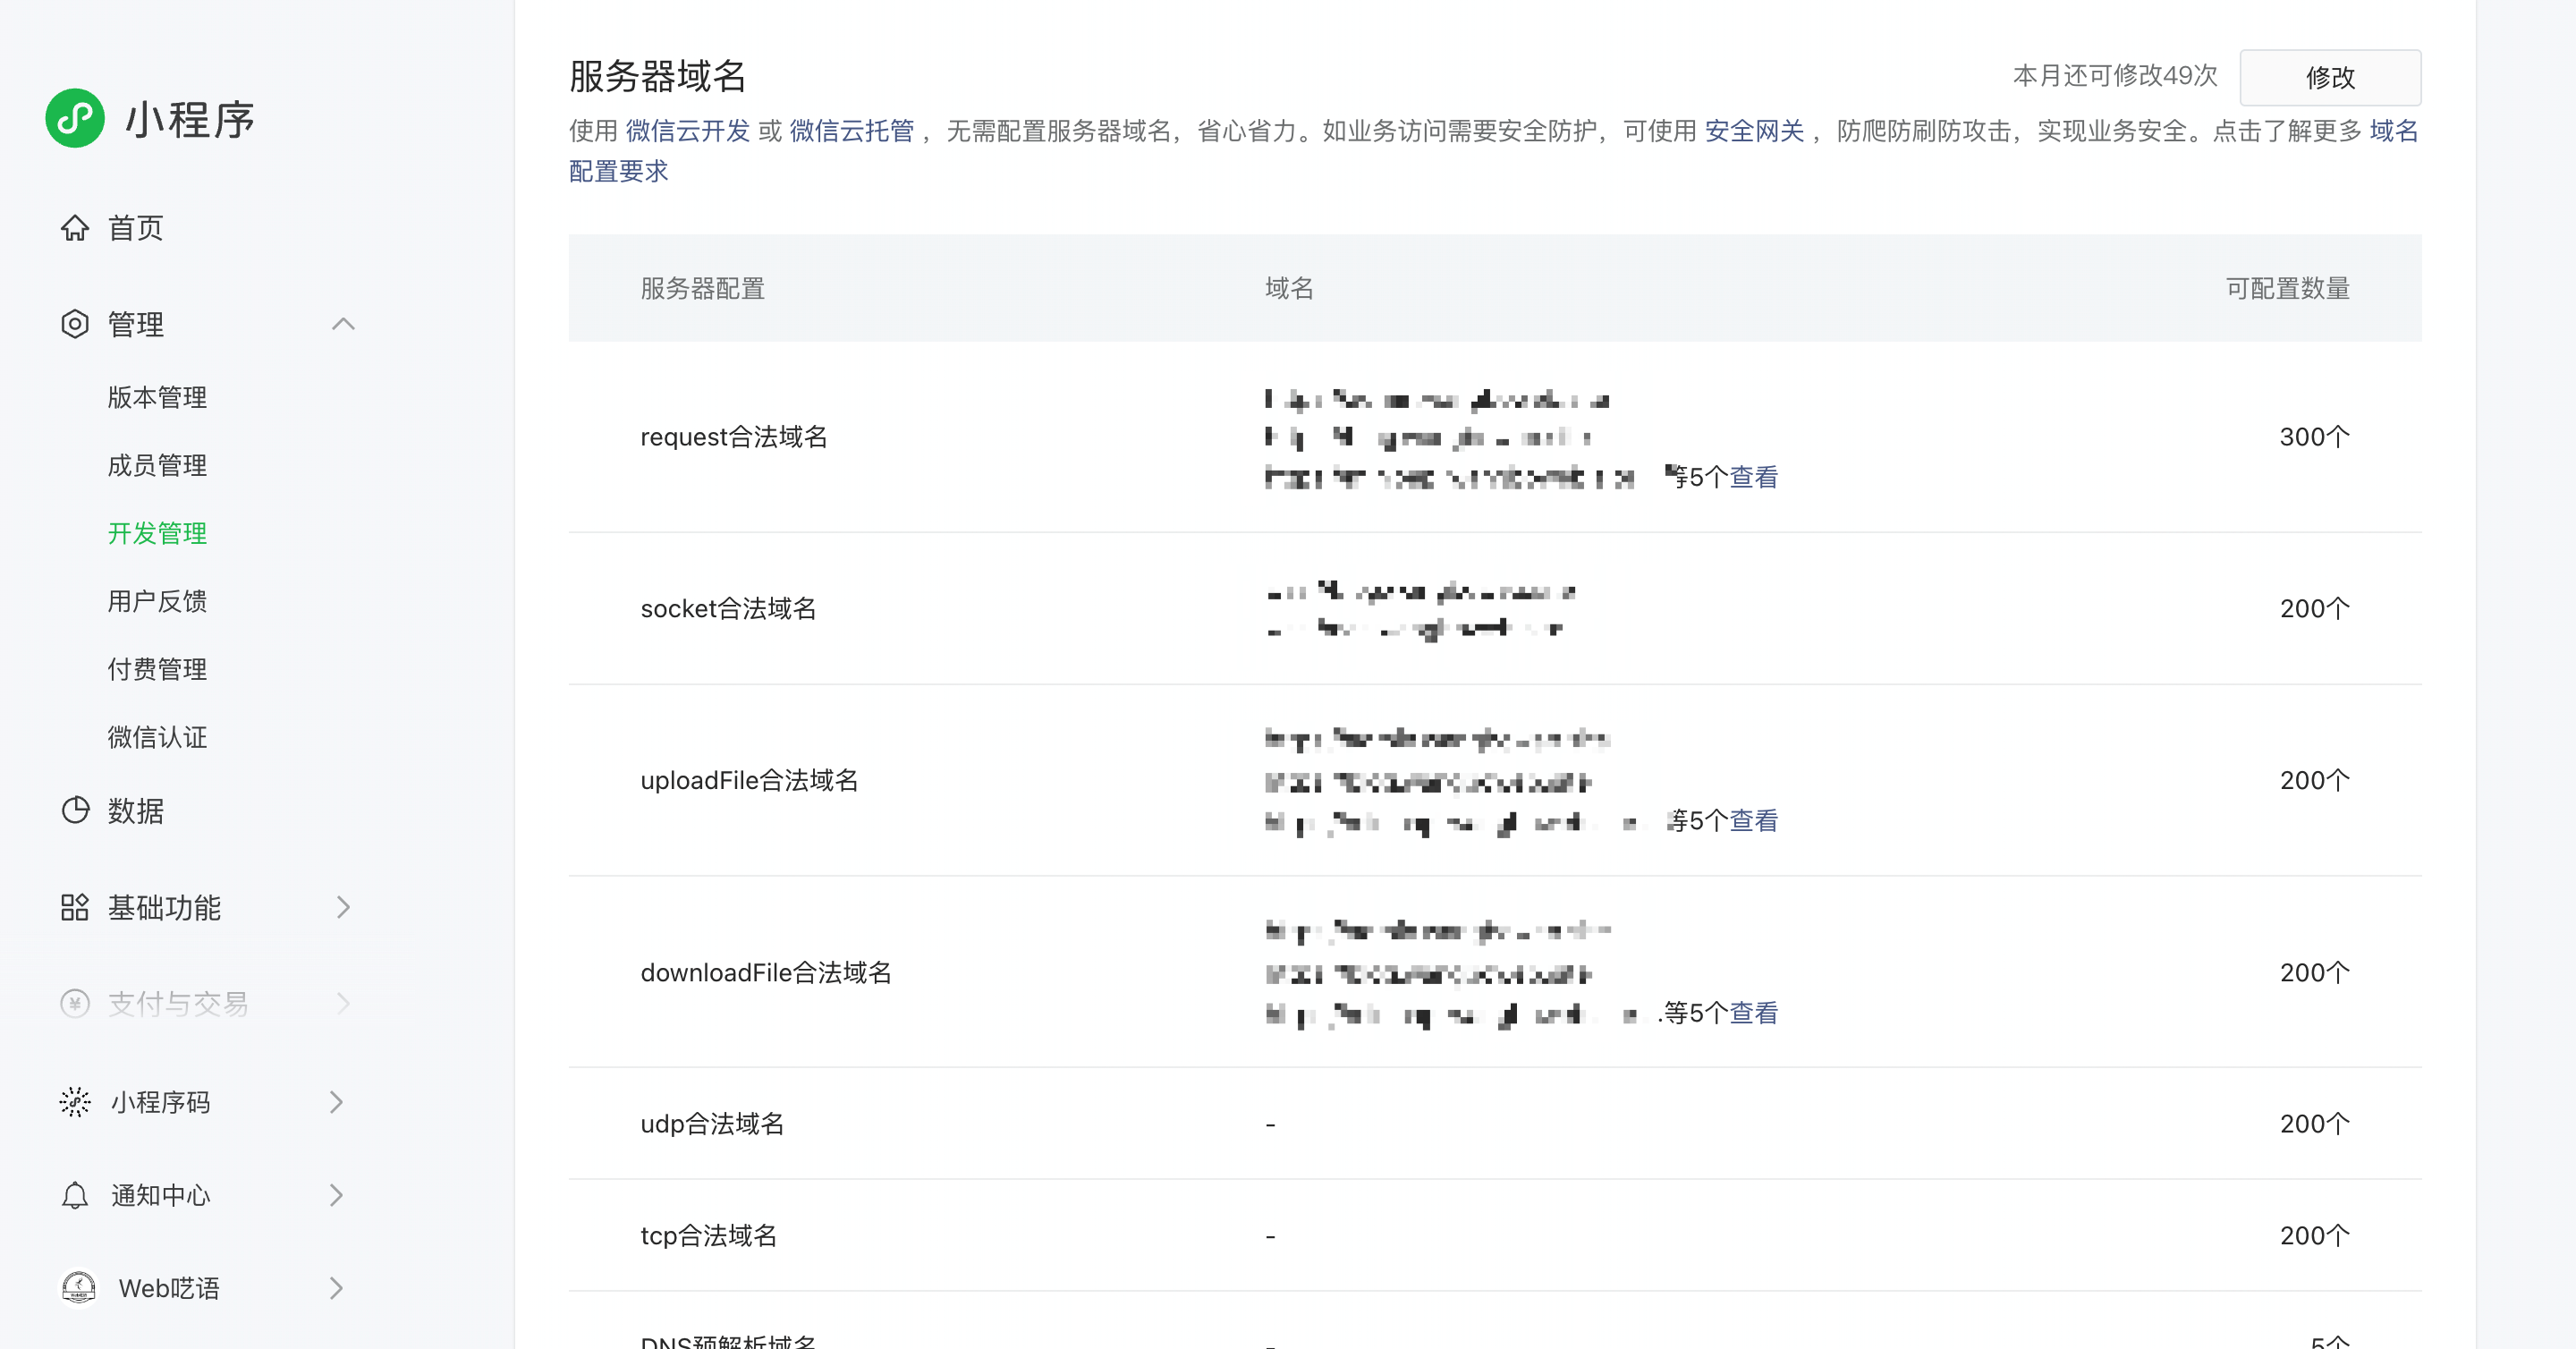
Task: View all request合法域名 domains via 查看
Action: (x=1753, y=477)
